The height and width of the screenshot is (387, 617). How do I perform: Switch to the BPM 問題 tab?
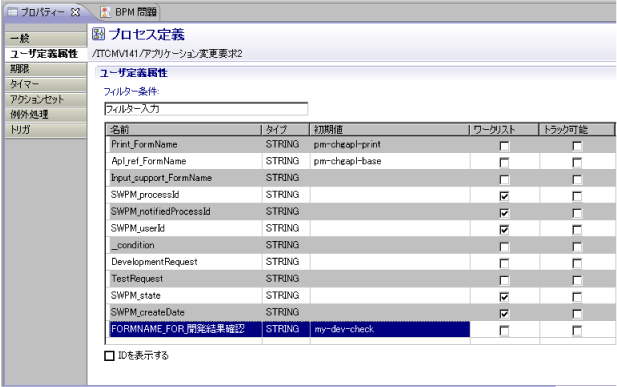tap(129, 12)
